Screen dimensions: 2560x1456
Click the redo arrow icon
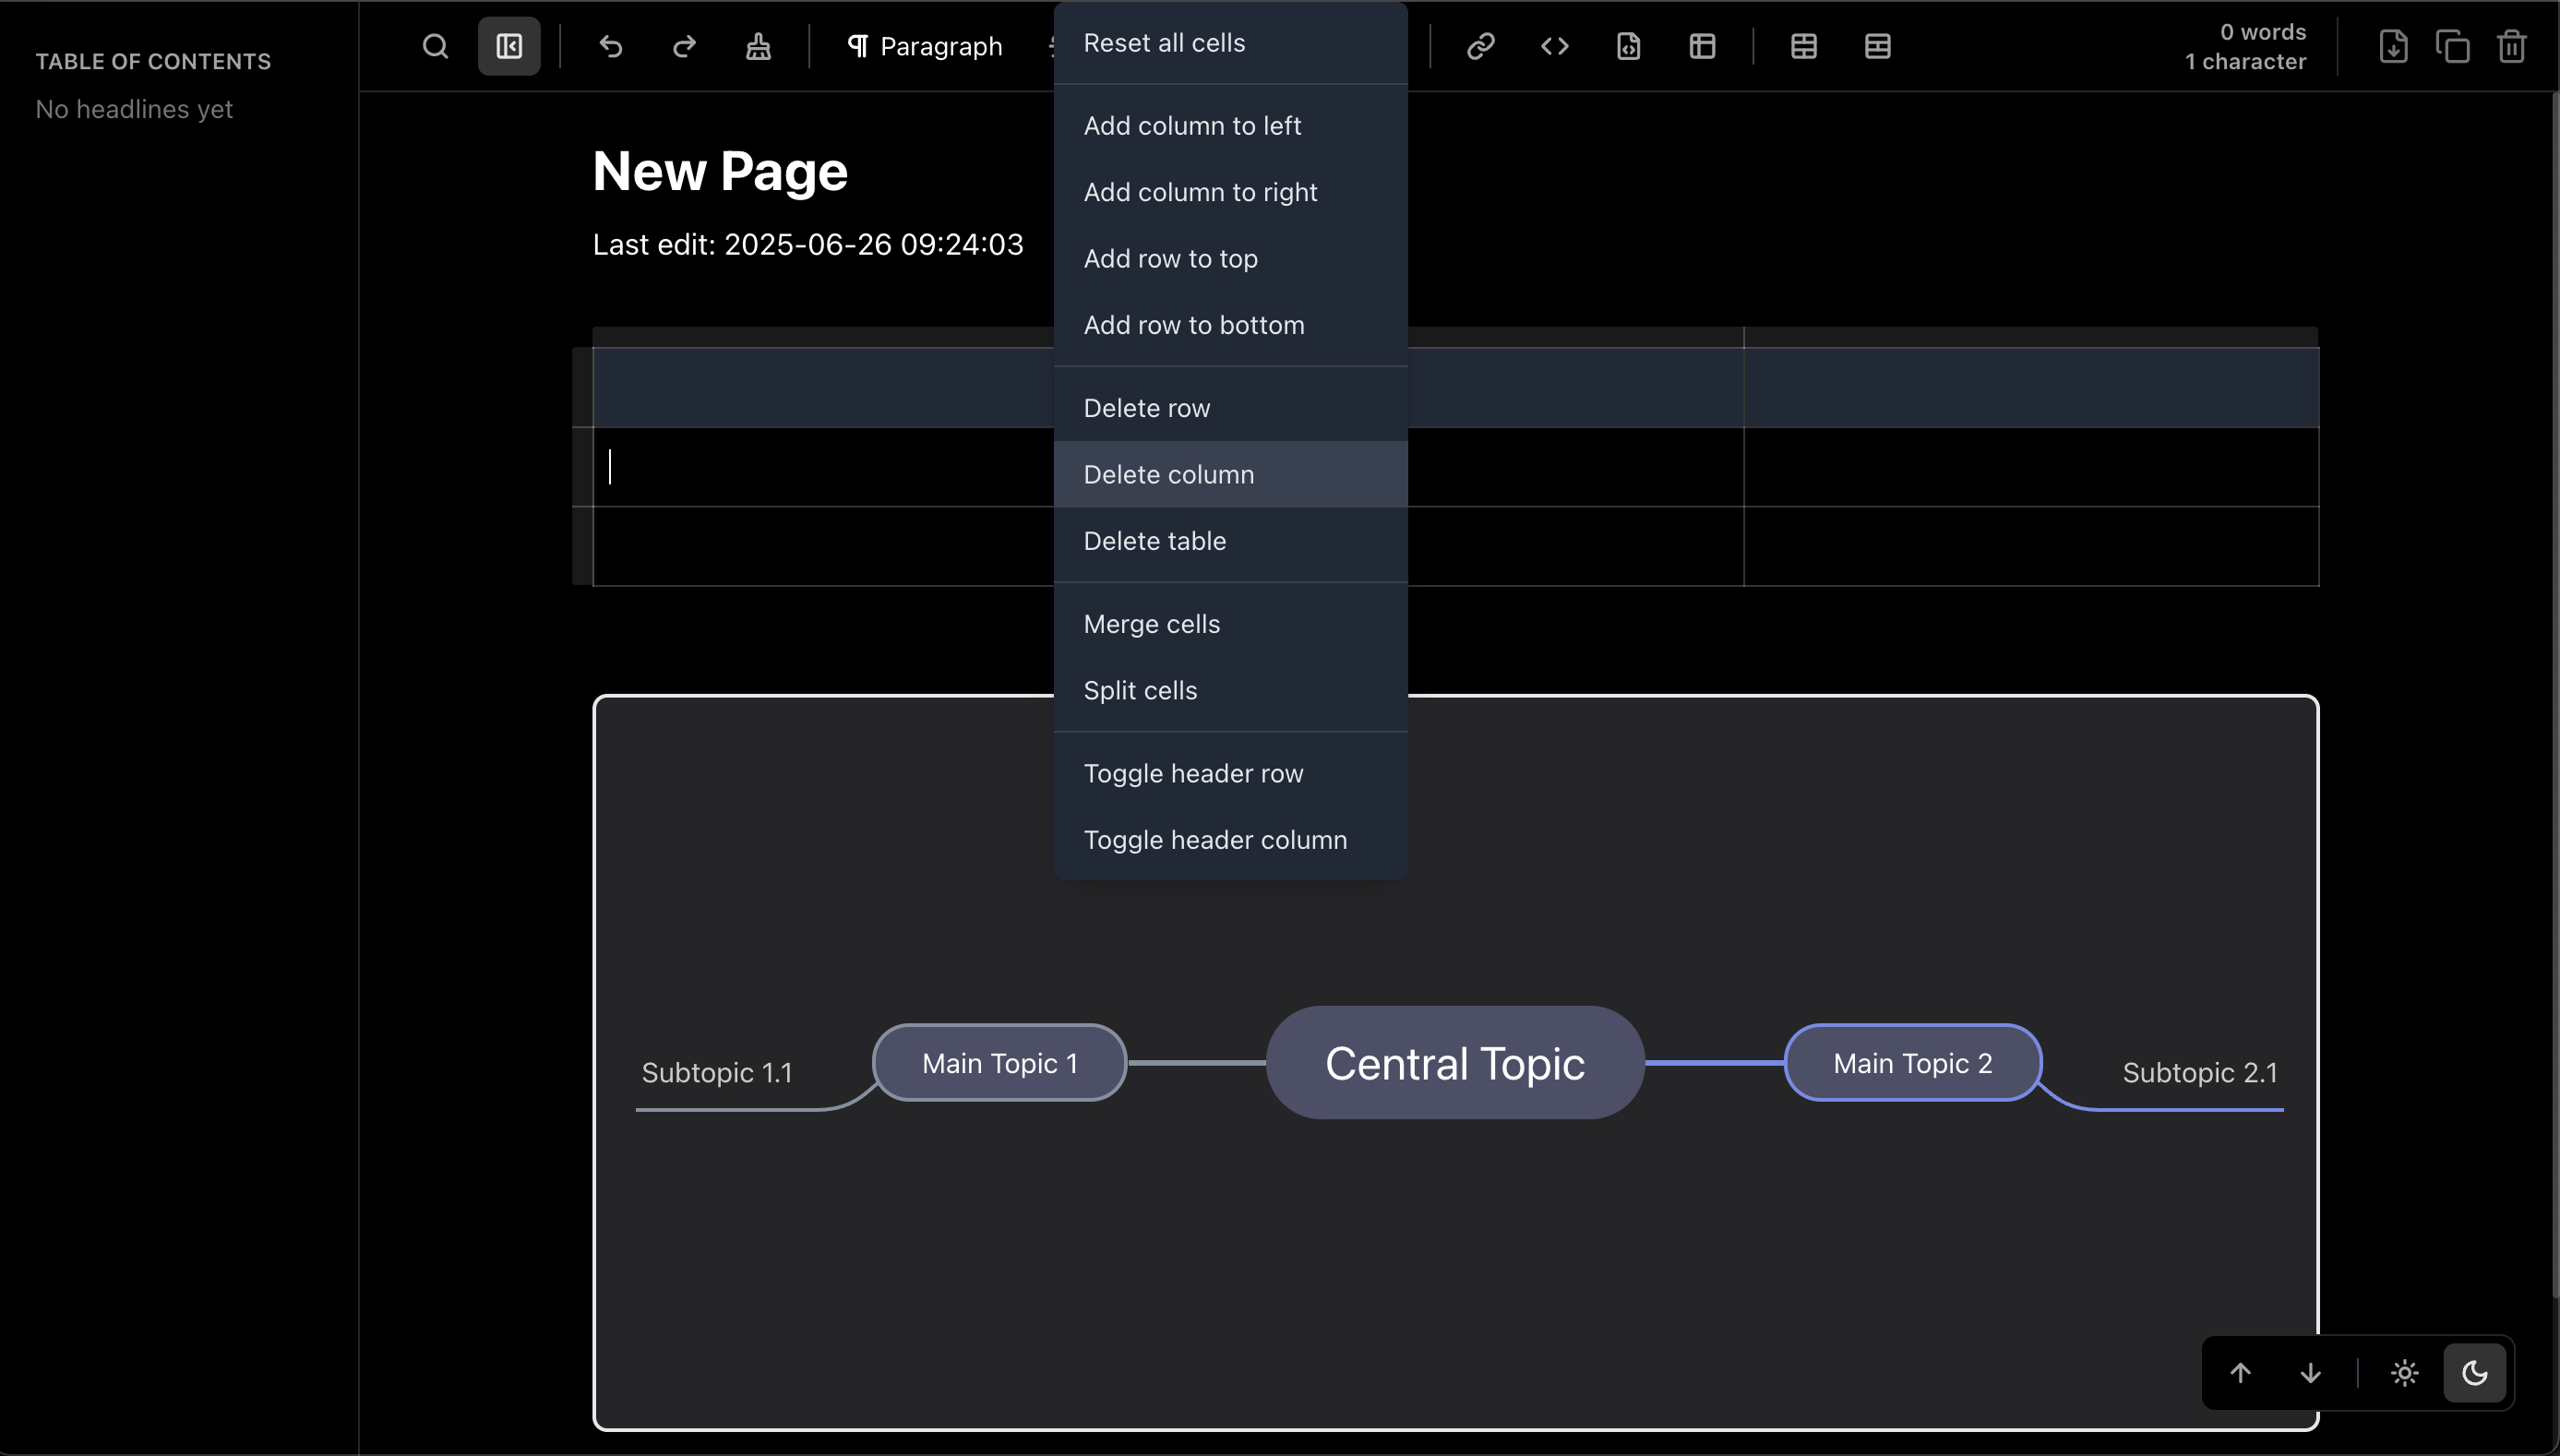tap(684, 46)
